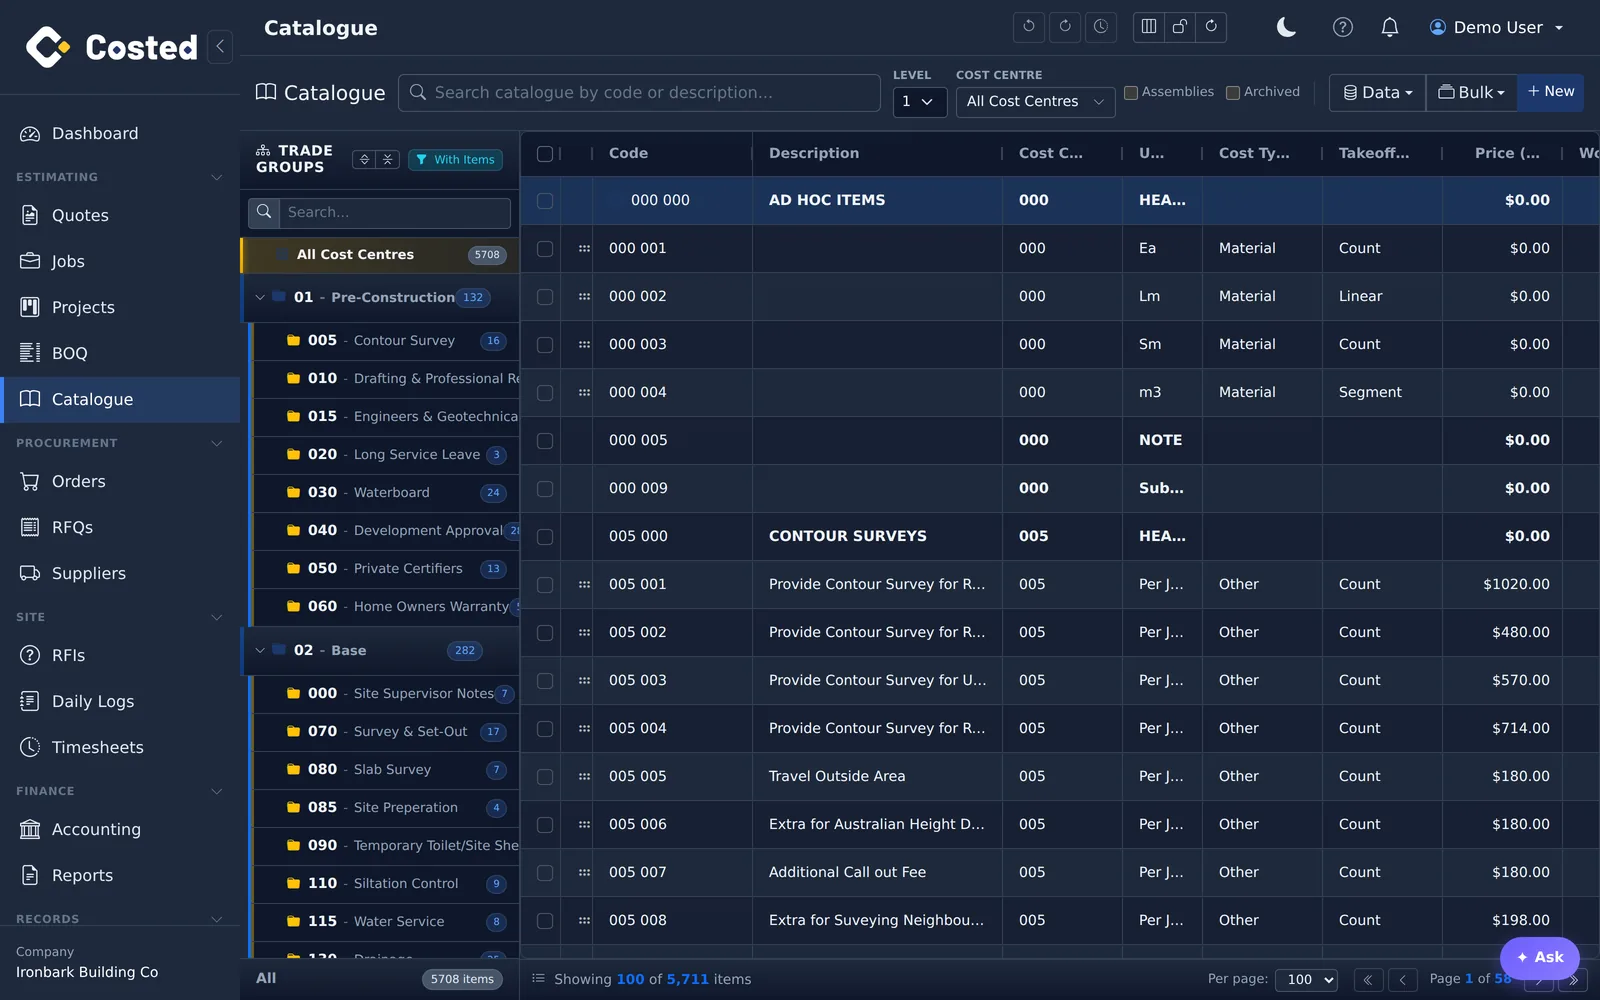Check the select-all checkbox in table header
This screenshot has width=1600, height=1000.
coord(545,153)
